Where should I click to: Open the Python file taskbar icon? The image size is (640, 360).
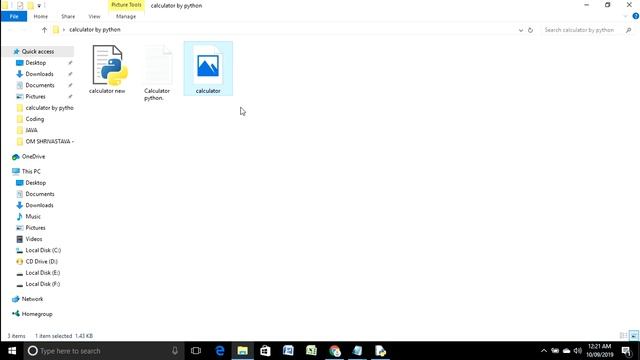click(x=380, y=351)
